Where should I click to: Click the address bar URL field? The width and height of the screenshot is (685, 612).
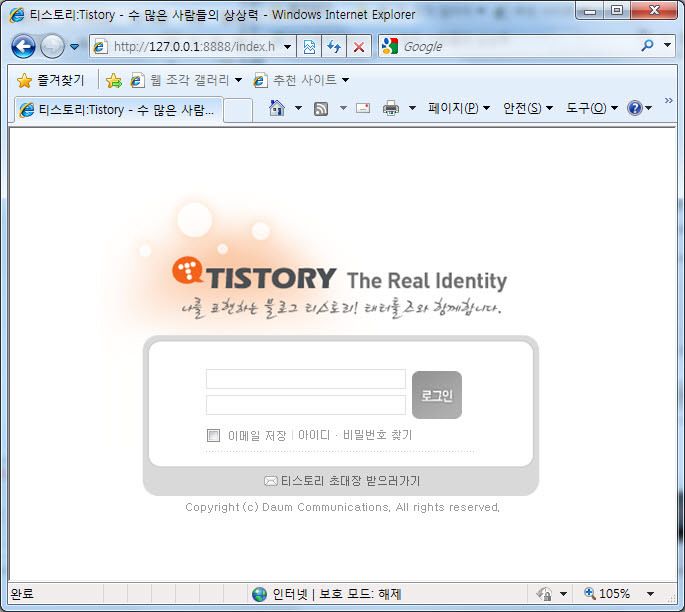tap(194, 46)
